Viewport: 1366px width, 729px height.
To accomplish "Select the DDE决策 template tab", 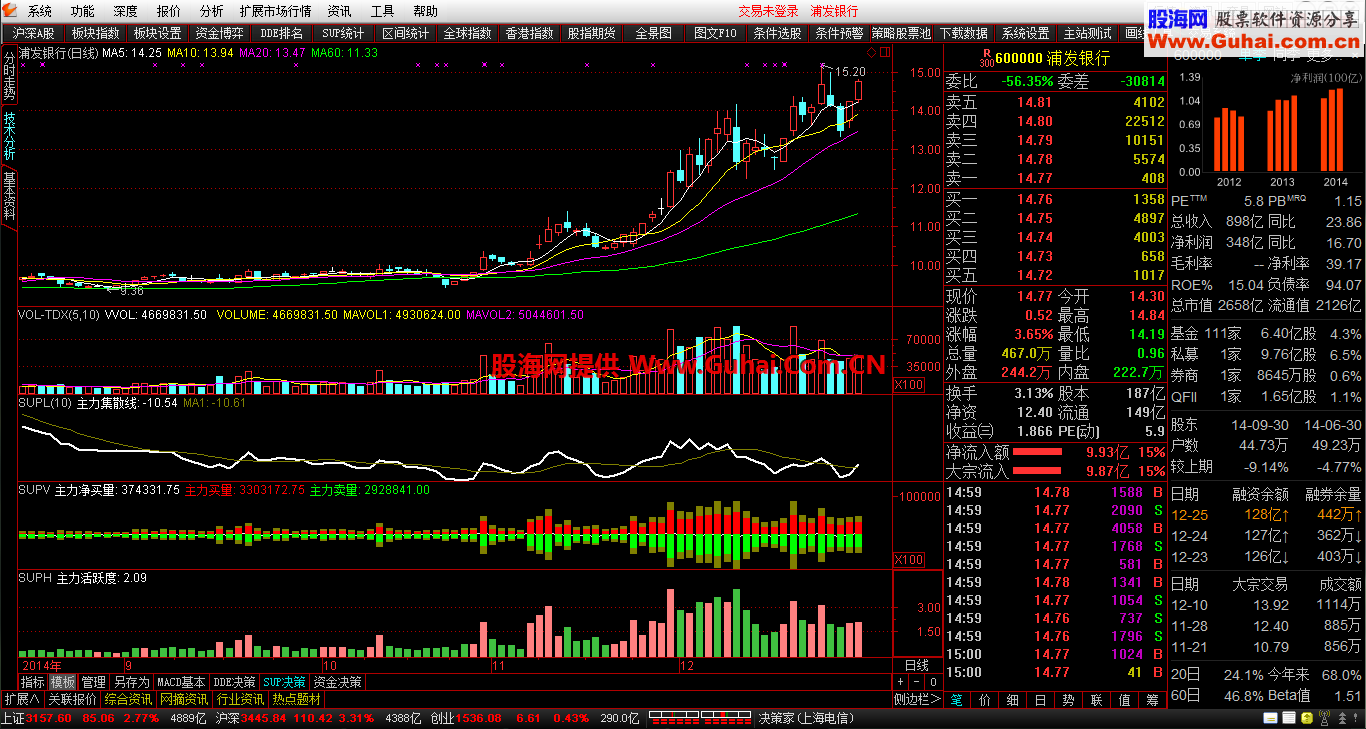I will coord(234,682).
